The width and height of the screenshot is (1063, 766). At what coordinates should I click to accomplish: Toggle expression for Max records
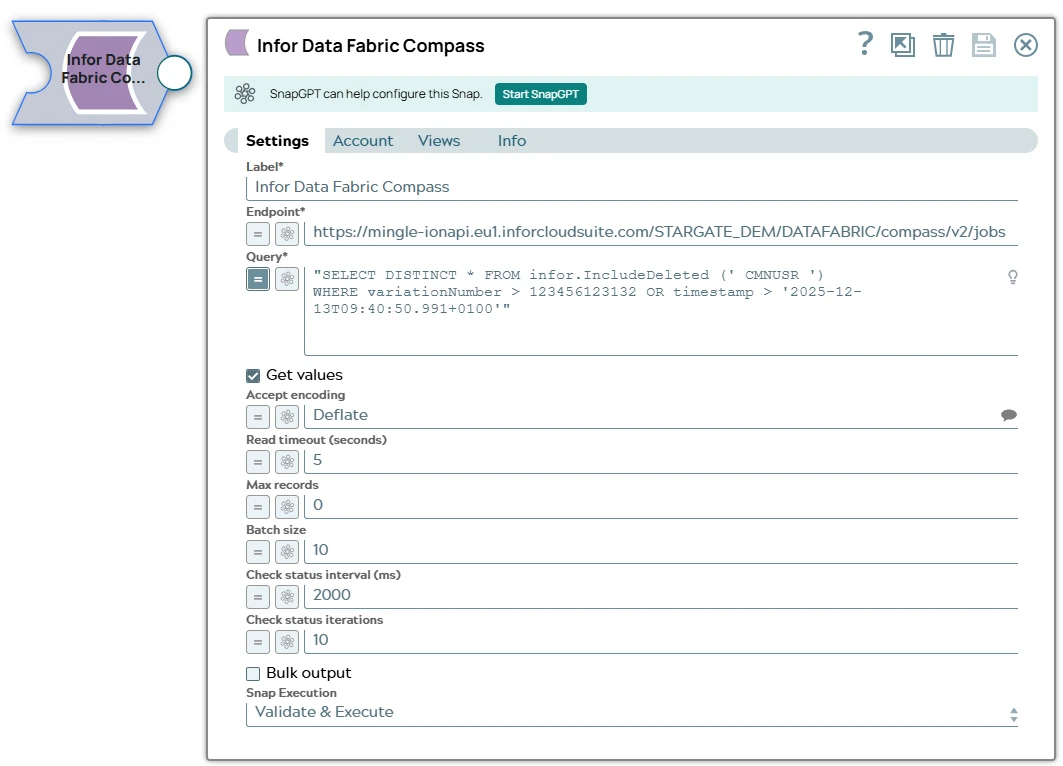(258, 506)
